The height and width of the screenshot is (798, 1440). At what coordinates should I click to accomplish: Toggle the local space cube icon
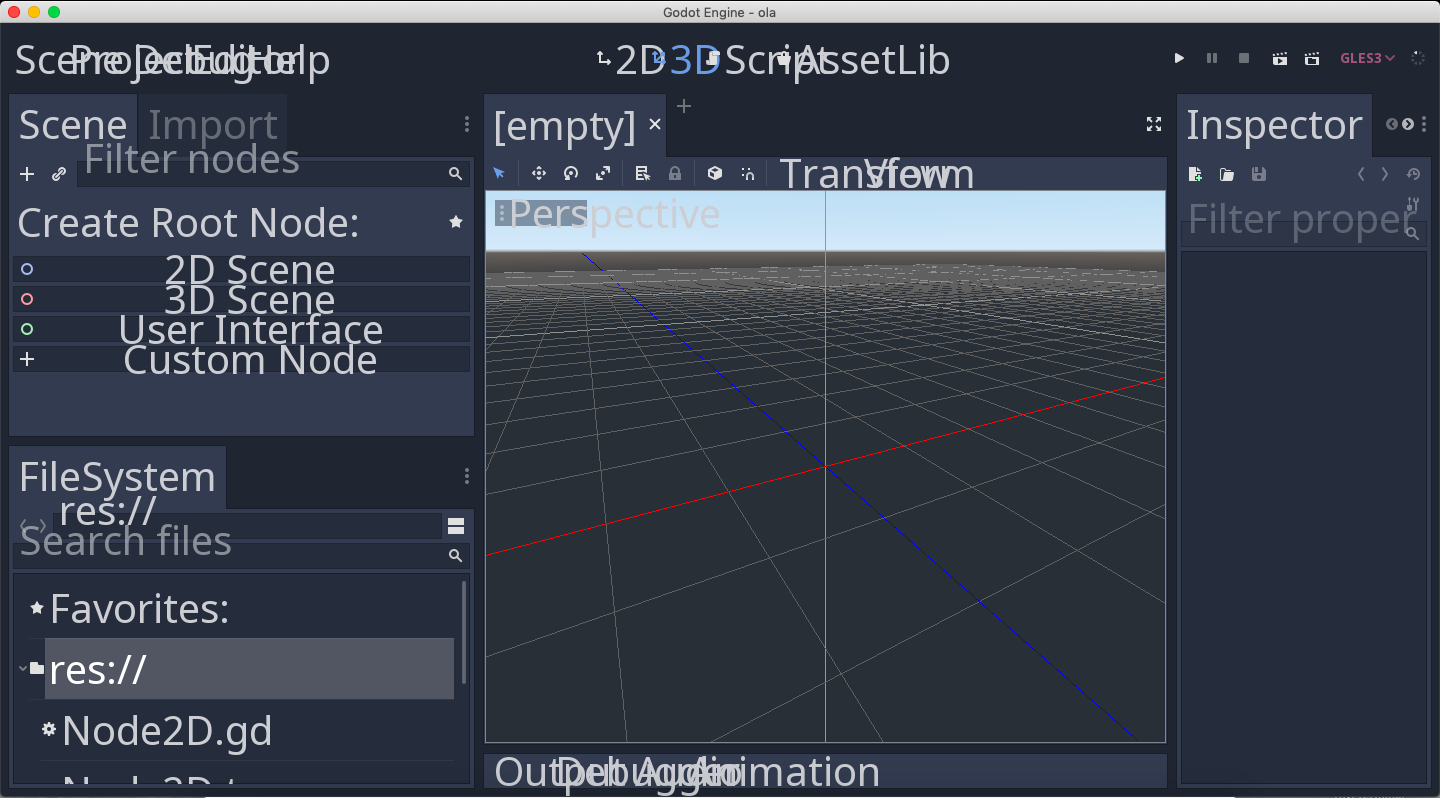[715, 174]
